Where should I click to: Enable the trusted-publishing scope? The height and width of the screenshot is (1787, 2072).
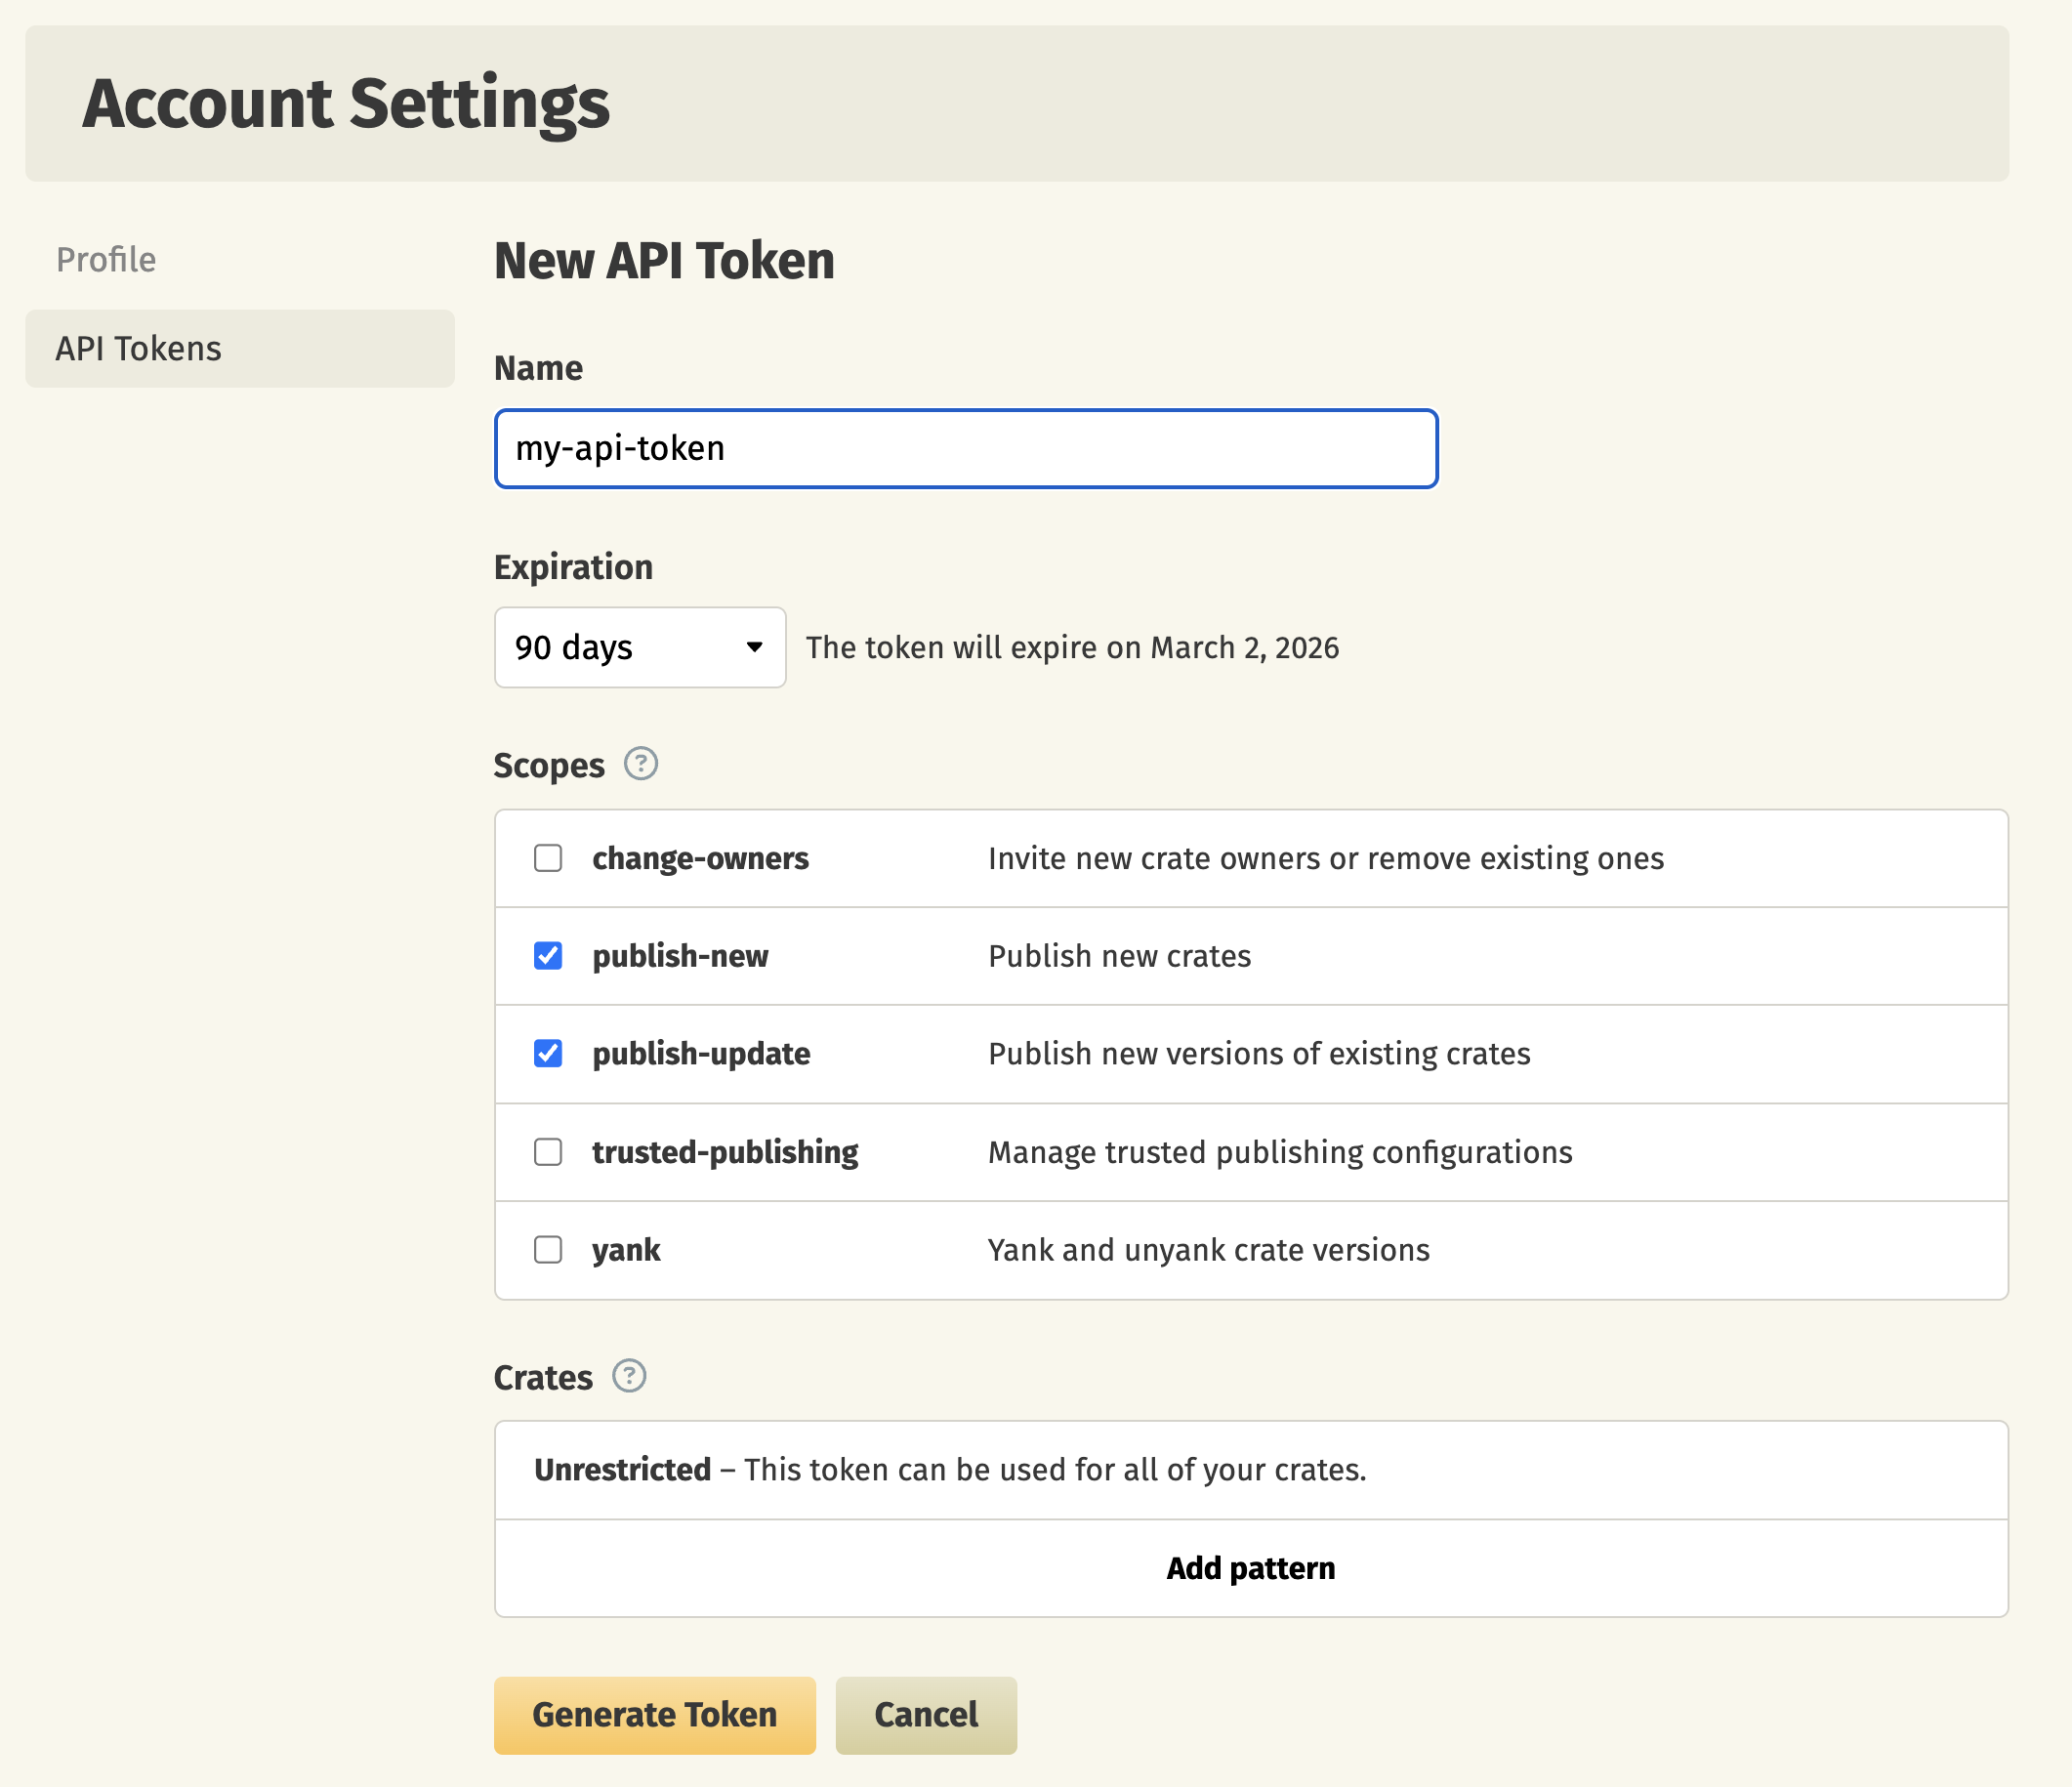[x=547, y=1152]
